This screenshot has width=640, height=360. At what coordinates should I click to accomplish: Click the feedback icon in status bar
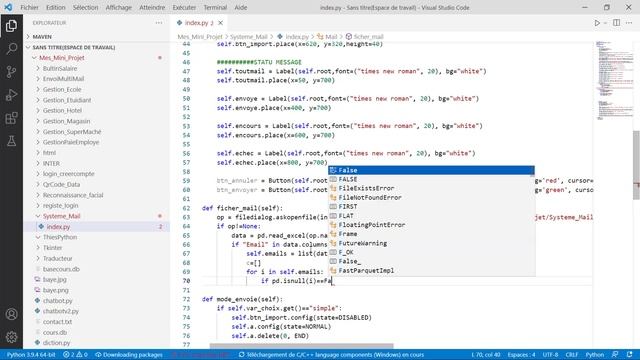pyautogui.click(x=615, y=355)
